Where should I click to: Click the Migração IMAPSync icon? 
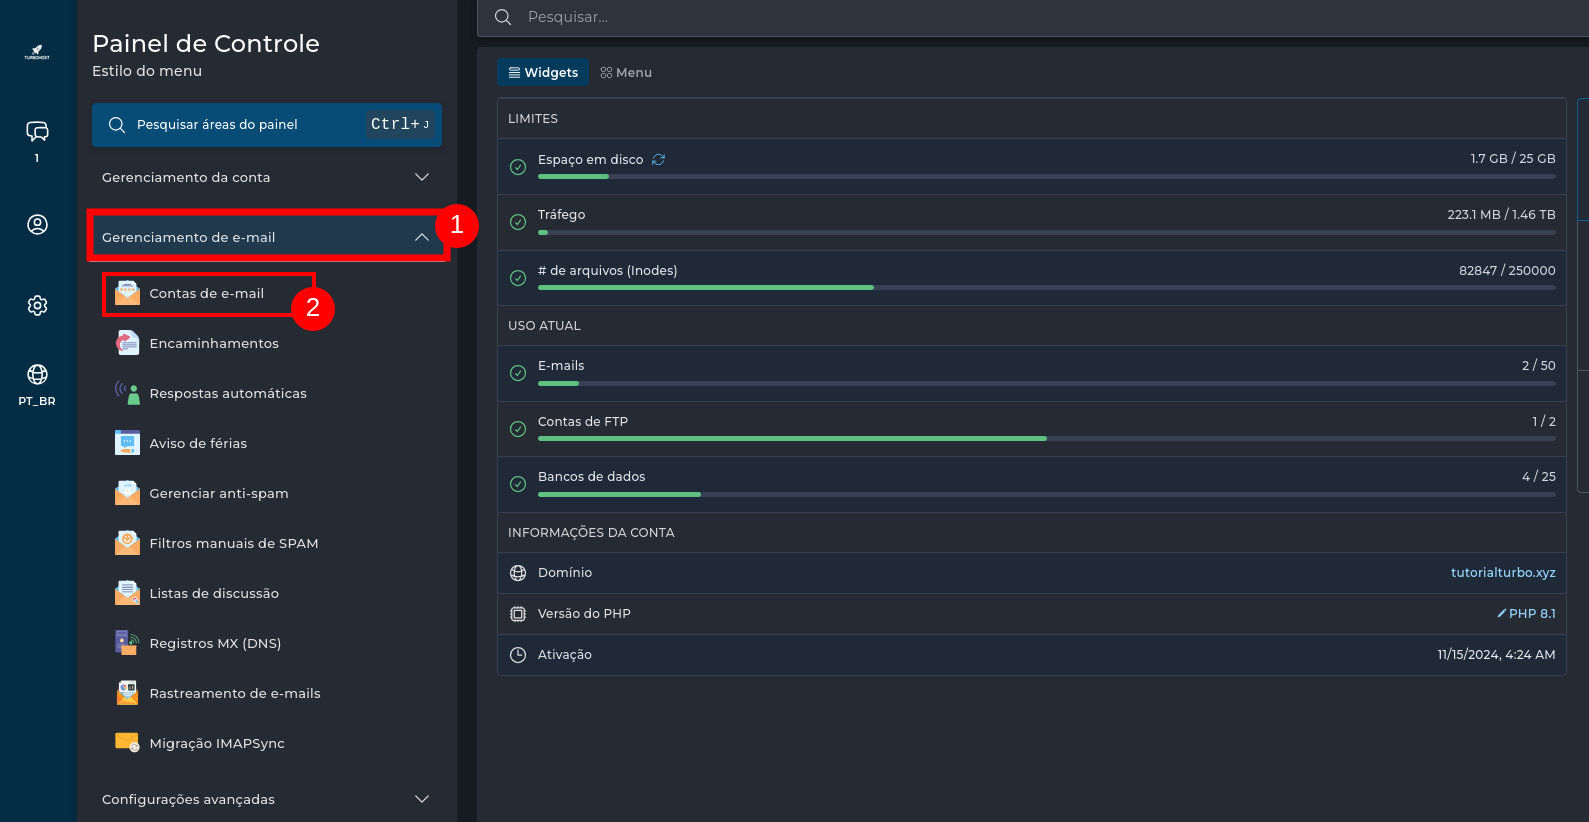click(127, 743)
